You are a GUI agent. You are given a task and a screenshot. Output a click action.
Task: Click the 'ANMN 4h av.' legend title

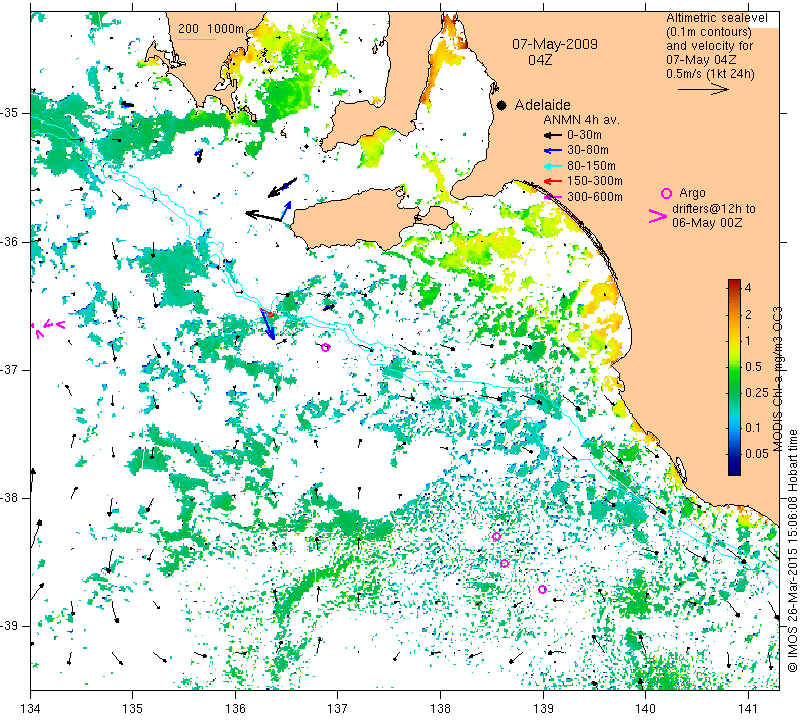tap(581, 120)
